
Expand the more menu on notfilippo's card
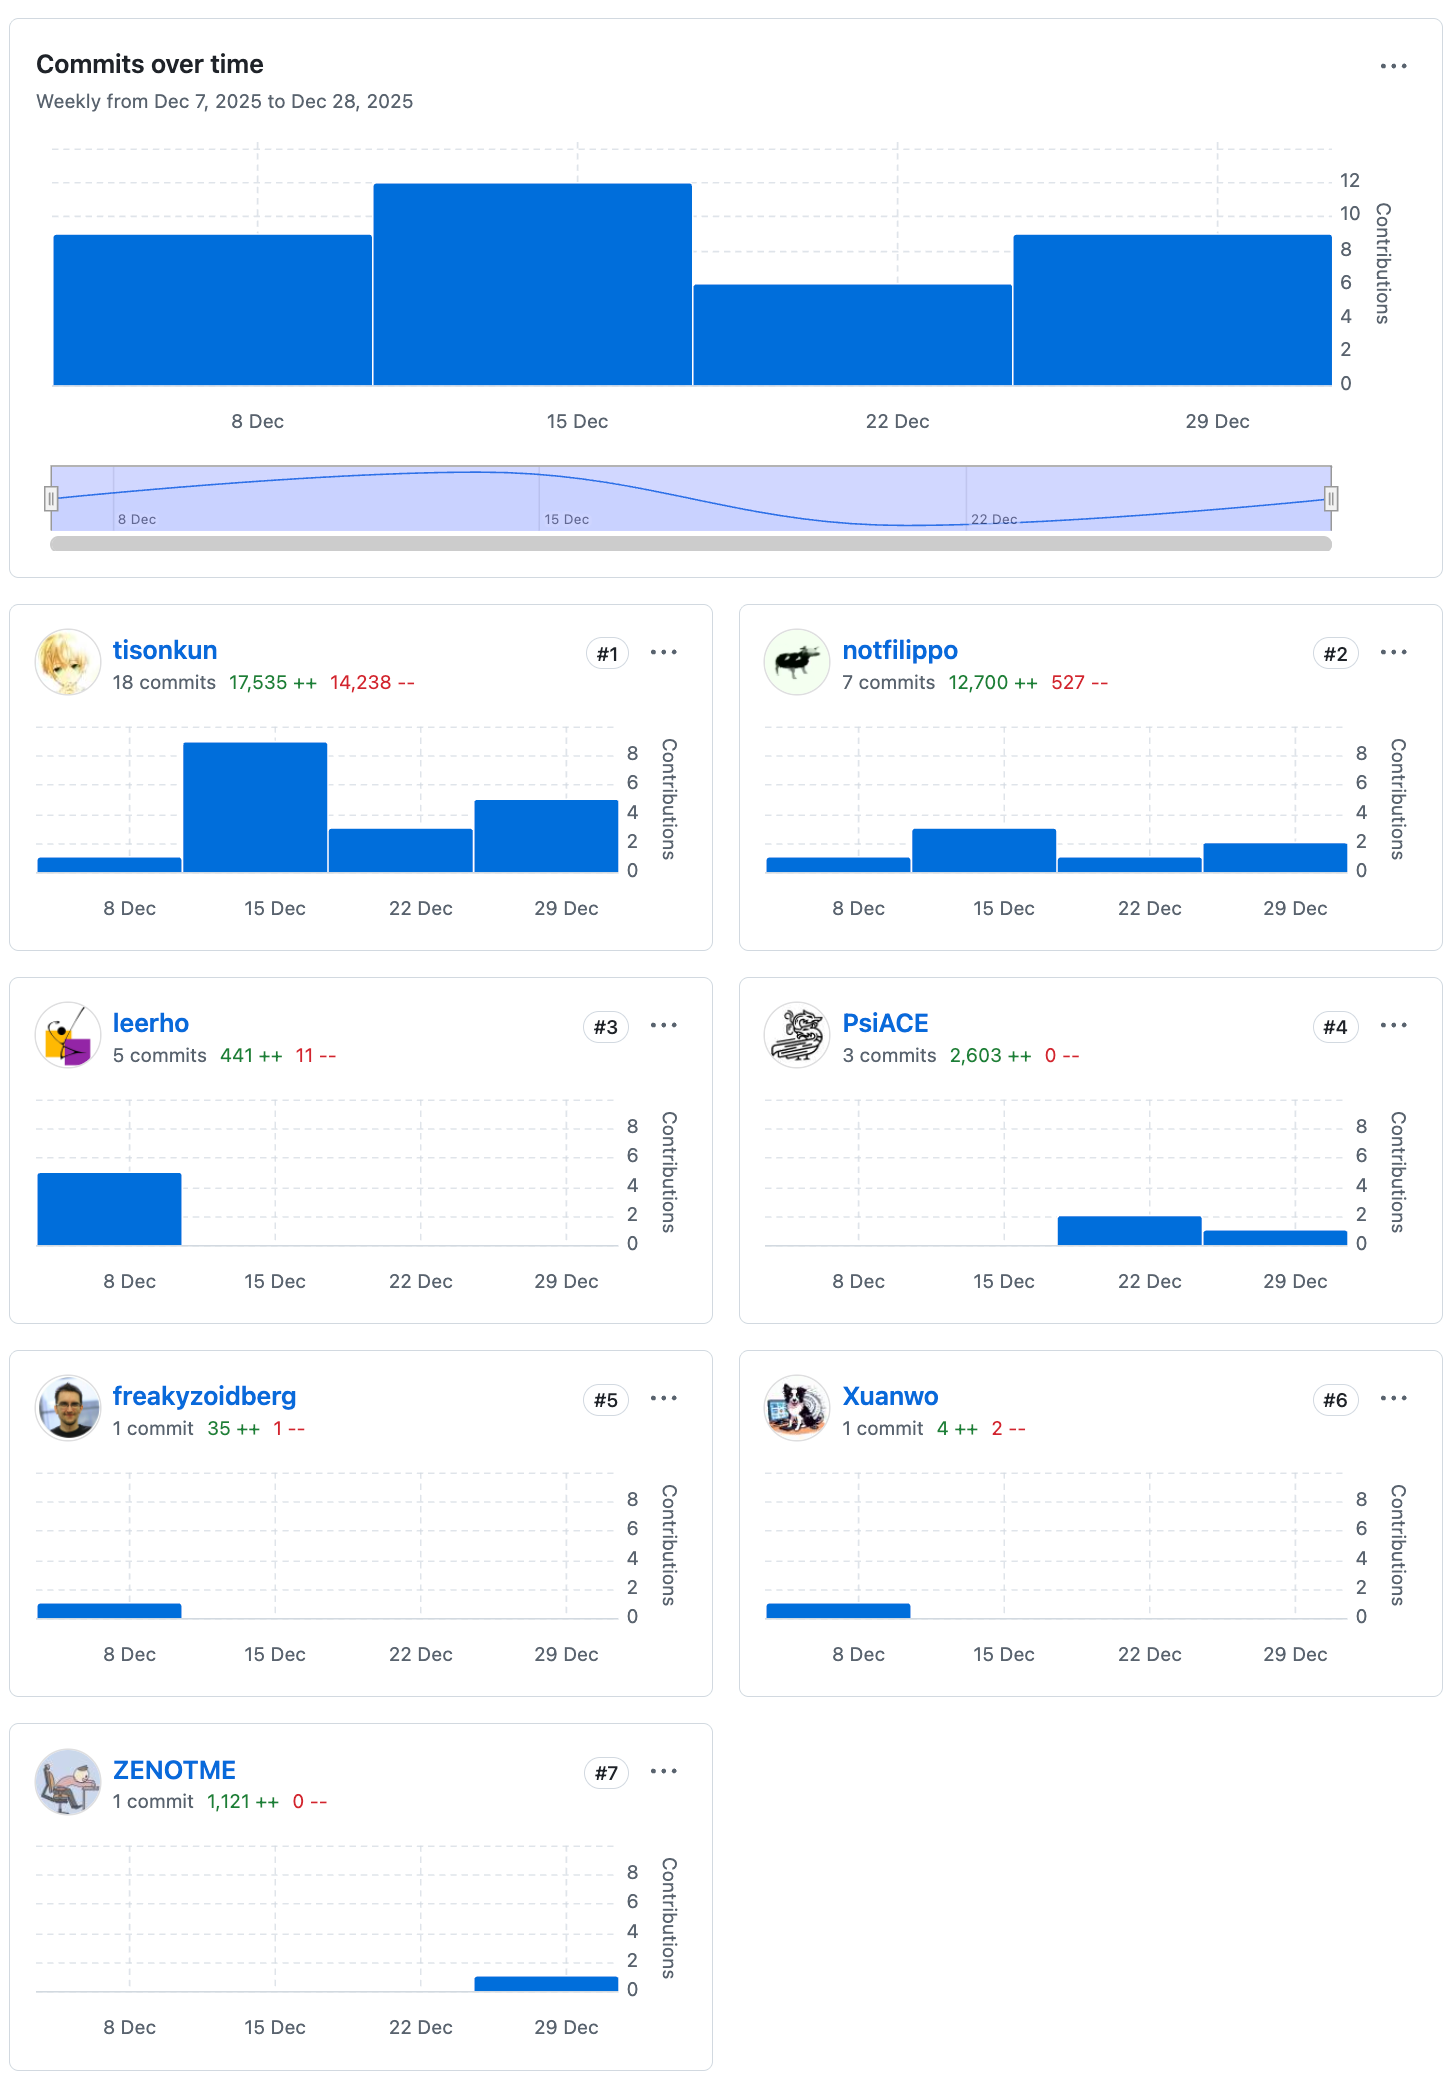click(1393, 653)
